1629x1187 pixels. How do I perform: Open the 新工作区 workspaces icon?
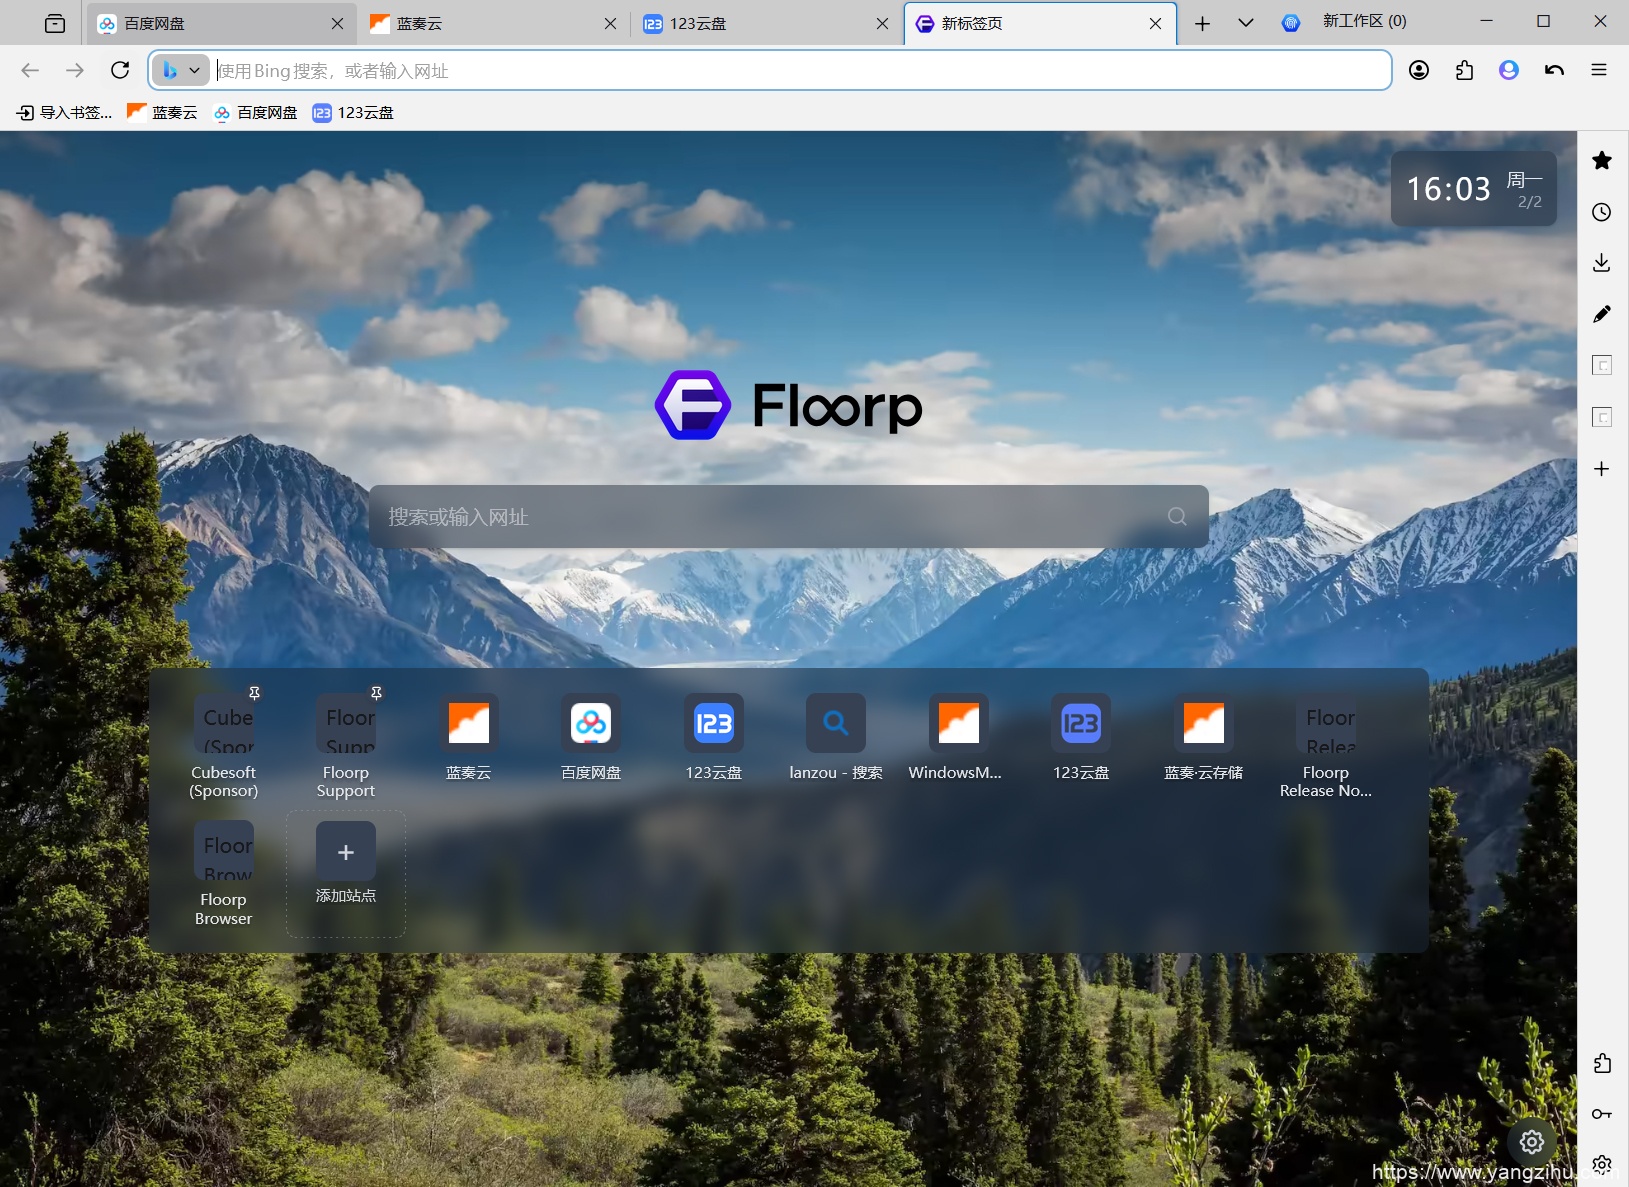click(1291, 21)
